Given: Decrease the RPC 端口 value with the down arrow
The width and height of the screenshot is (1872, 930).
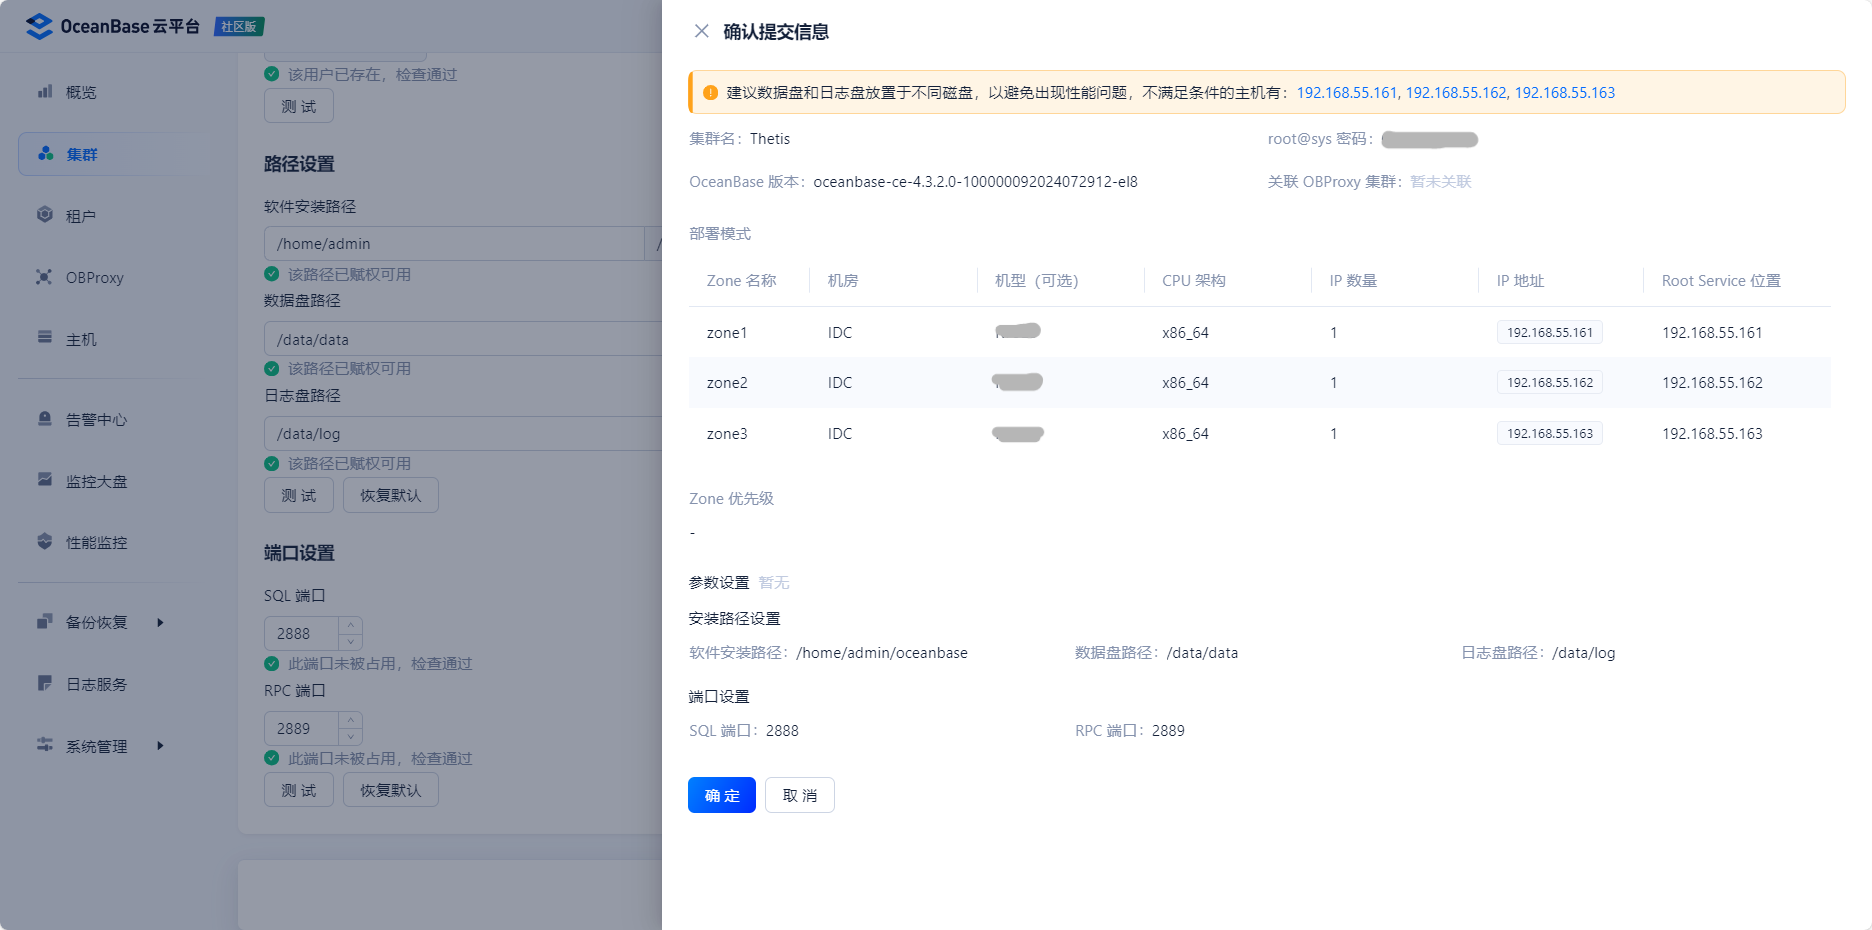Looking at the screenshot, I should 351,737.
